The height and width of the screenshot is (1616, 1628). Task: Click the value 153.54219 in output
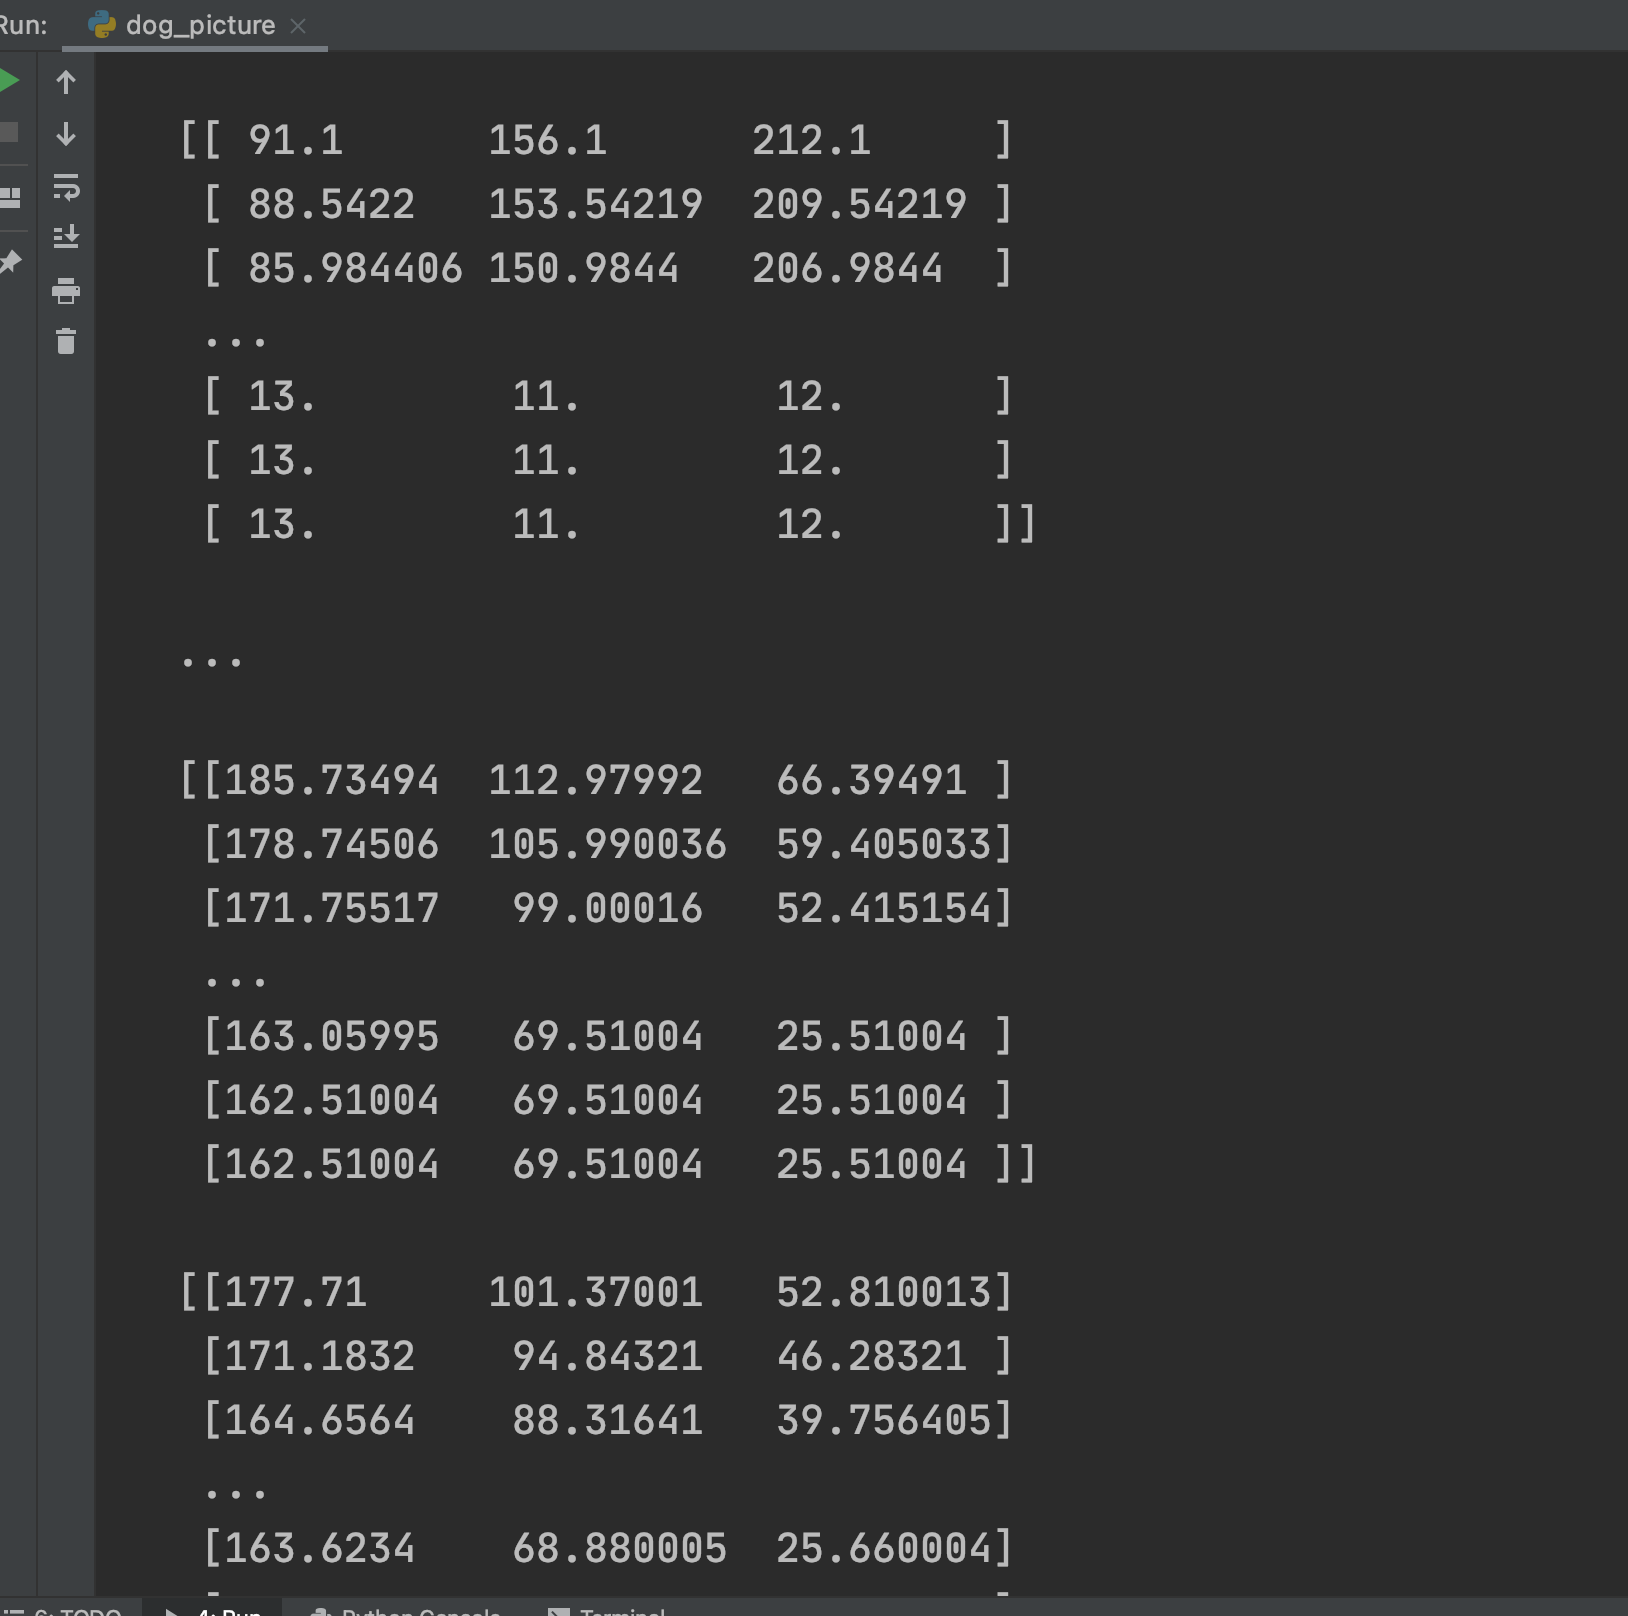(x=595, y=204)
